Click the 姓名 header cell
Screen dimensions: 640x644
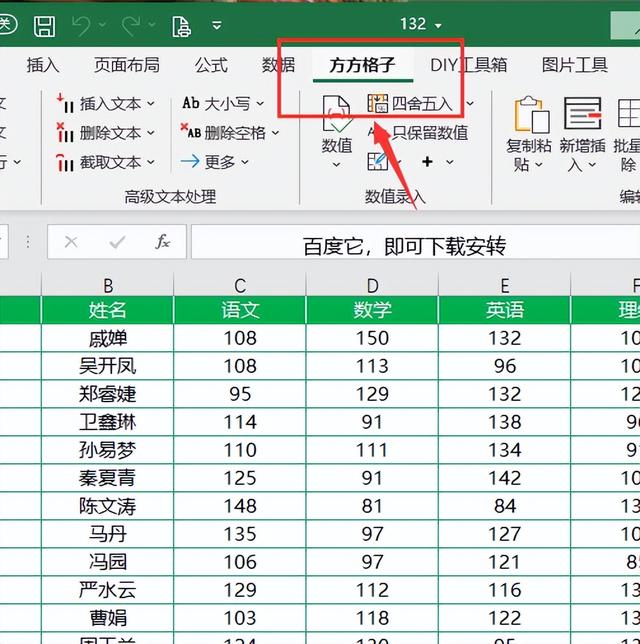(x=108, y=310)
